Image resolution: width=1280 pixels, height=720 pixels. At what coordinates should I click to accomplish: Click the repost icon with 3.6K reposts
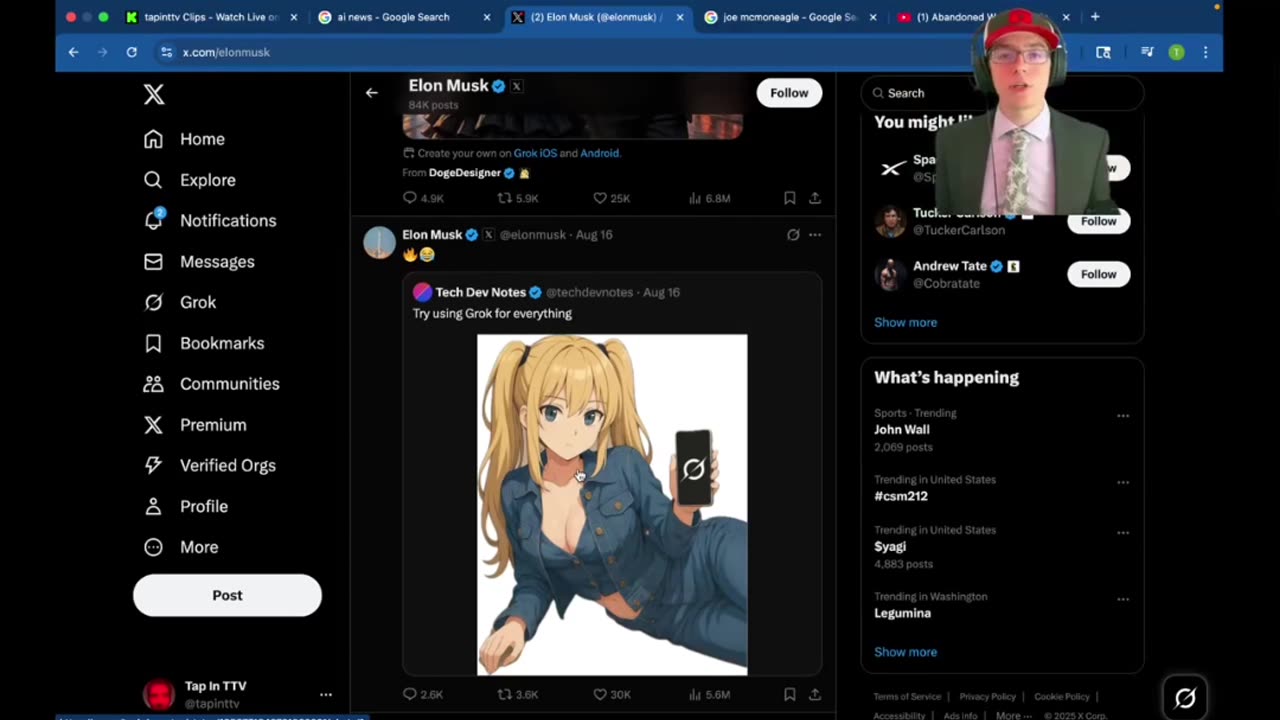point(505,694)
